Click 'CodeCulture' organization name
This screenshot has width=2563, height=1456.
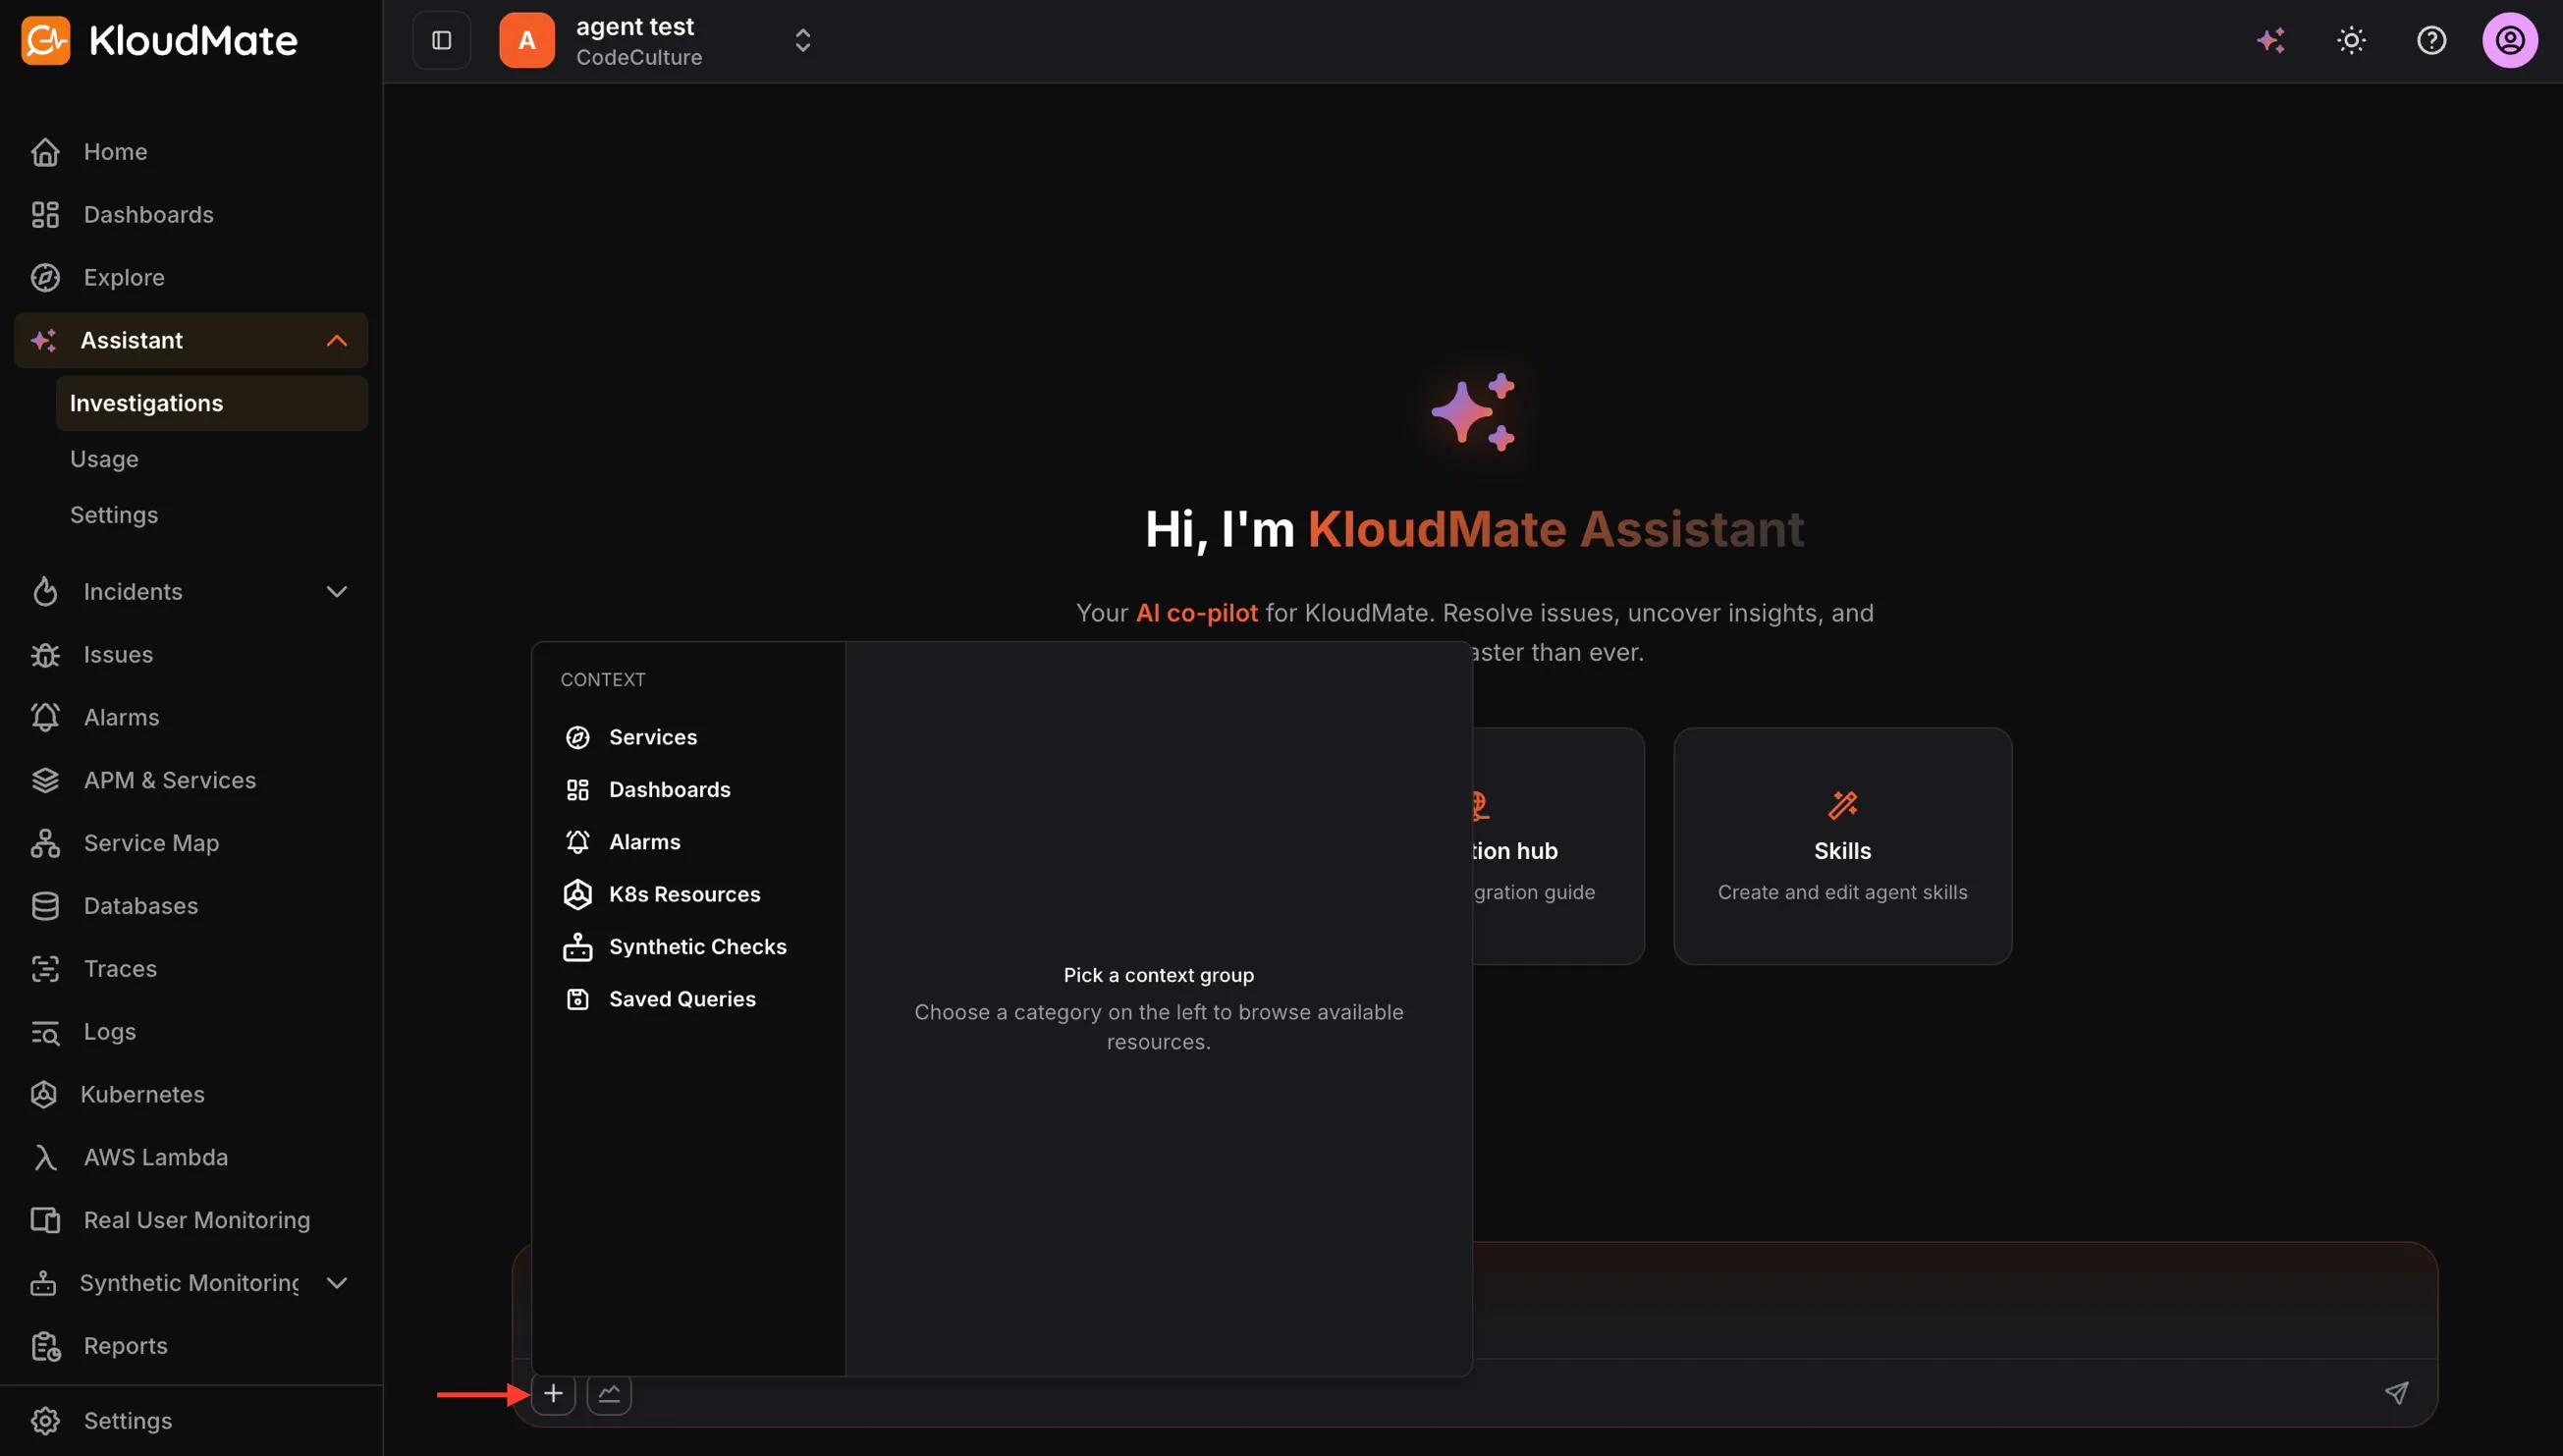639,58
